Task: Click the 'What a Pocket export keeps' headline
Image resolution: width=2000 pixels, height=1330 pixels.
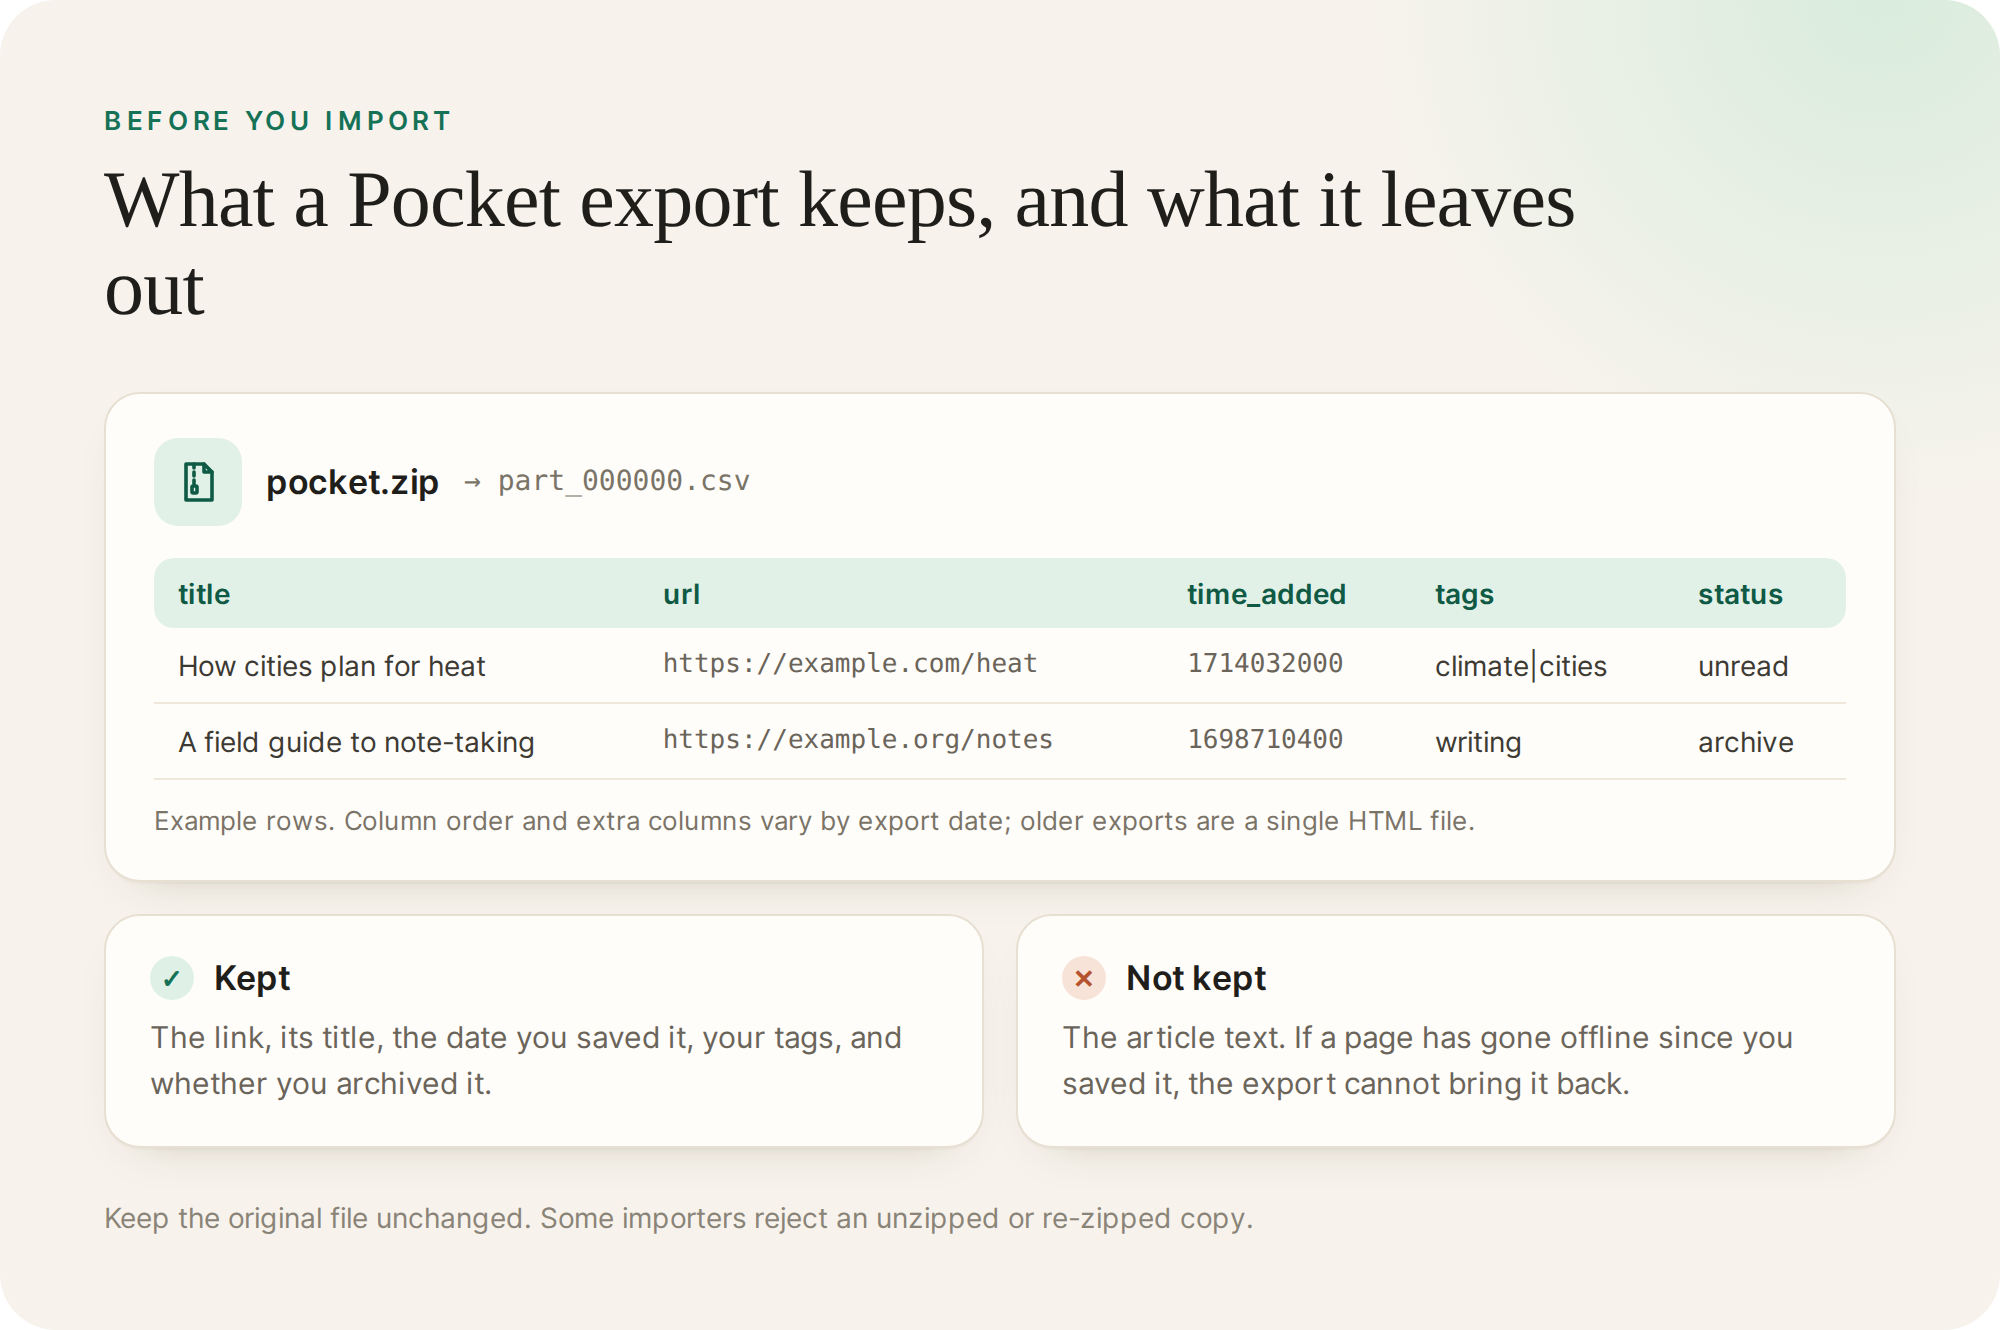Action: pos(839,243)
